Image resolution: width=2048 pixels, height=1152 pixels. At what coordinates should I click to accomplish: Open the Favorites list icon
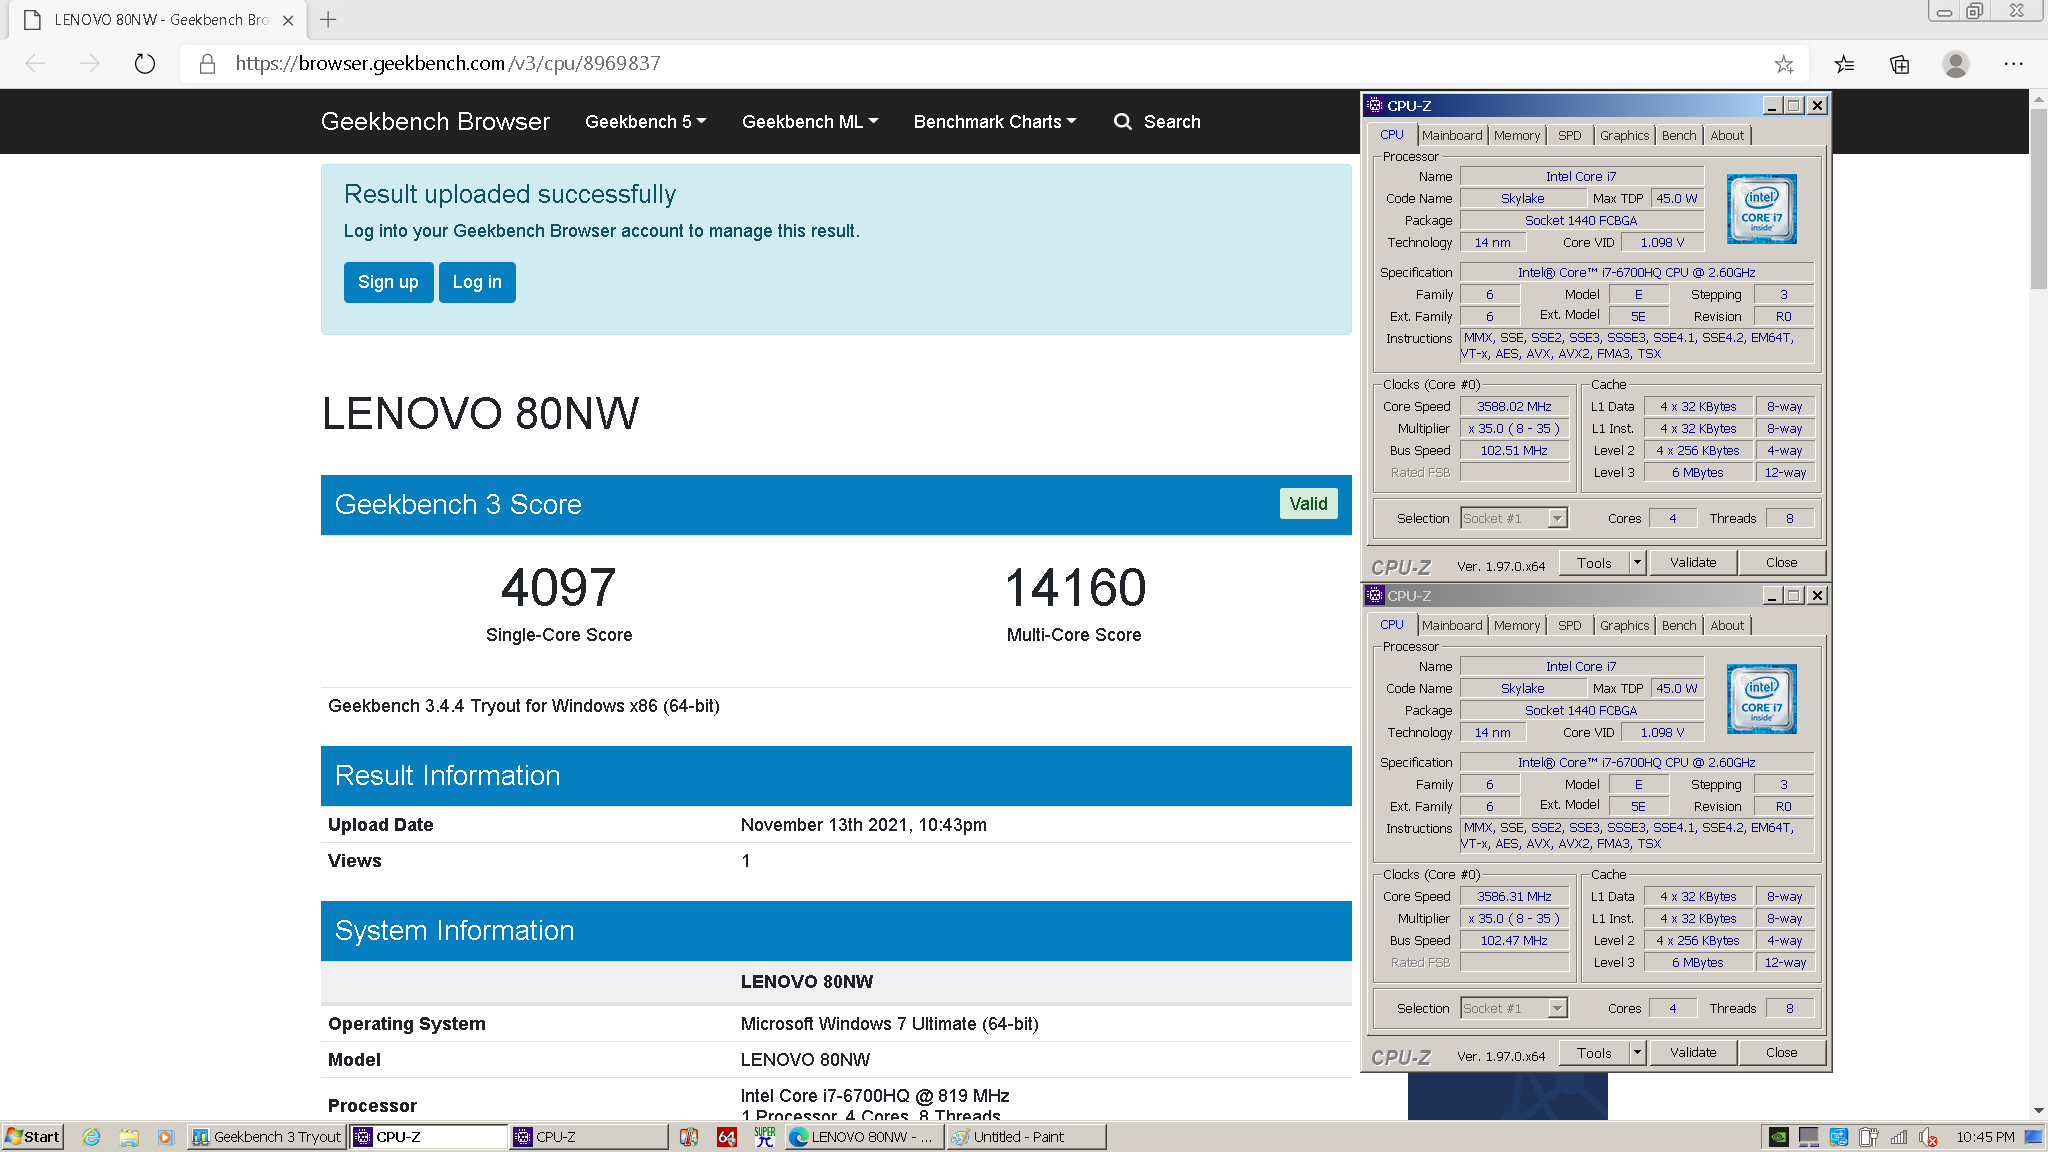(x=1844, y=65)
